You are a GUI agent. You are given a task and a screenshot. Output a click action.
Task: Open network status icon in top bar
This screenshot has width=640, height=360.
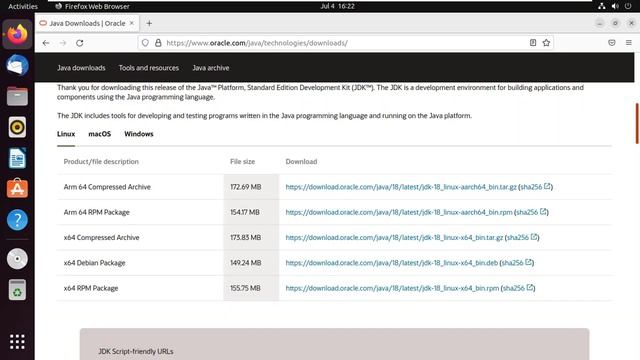click(x=602, y=6)
